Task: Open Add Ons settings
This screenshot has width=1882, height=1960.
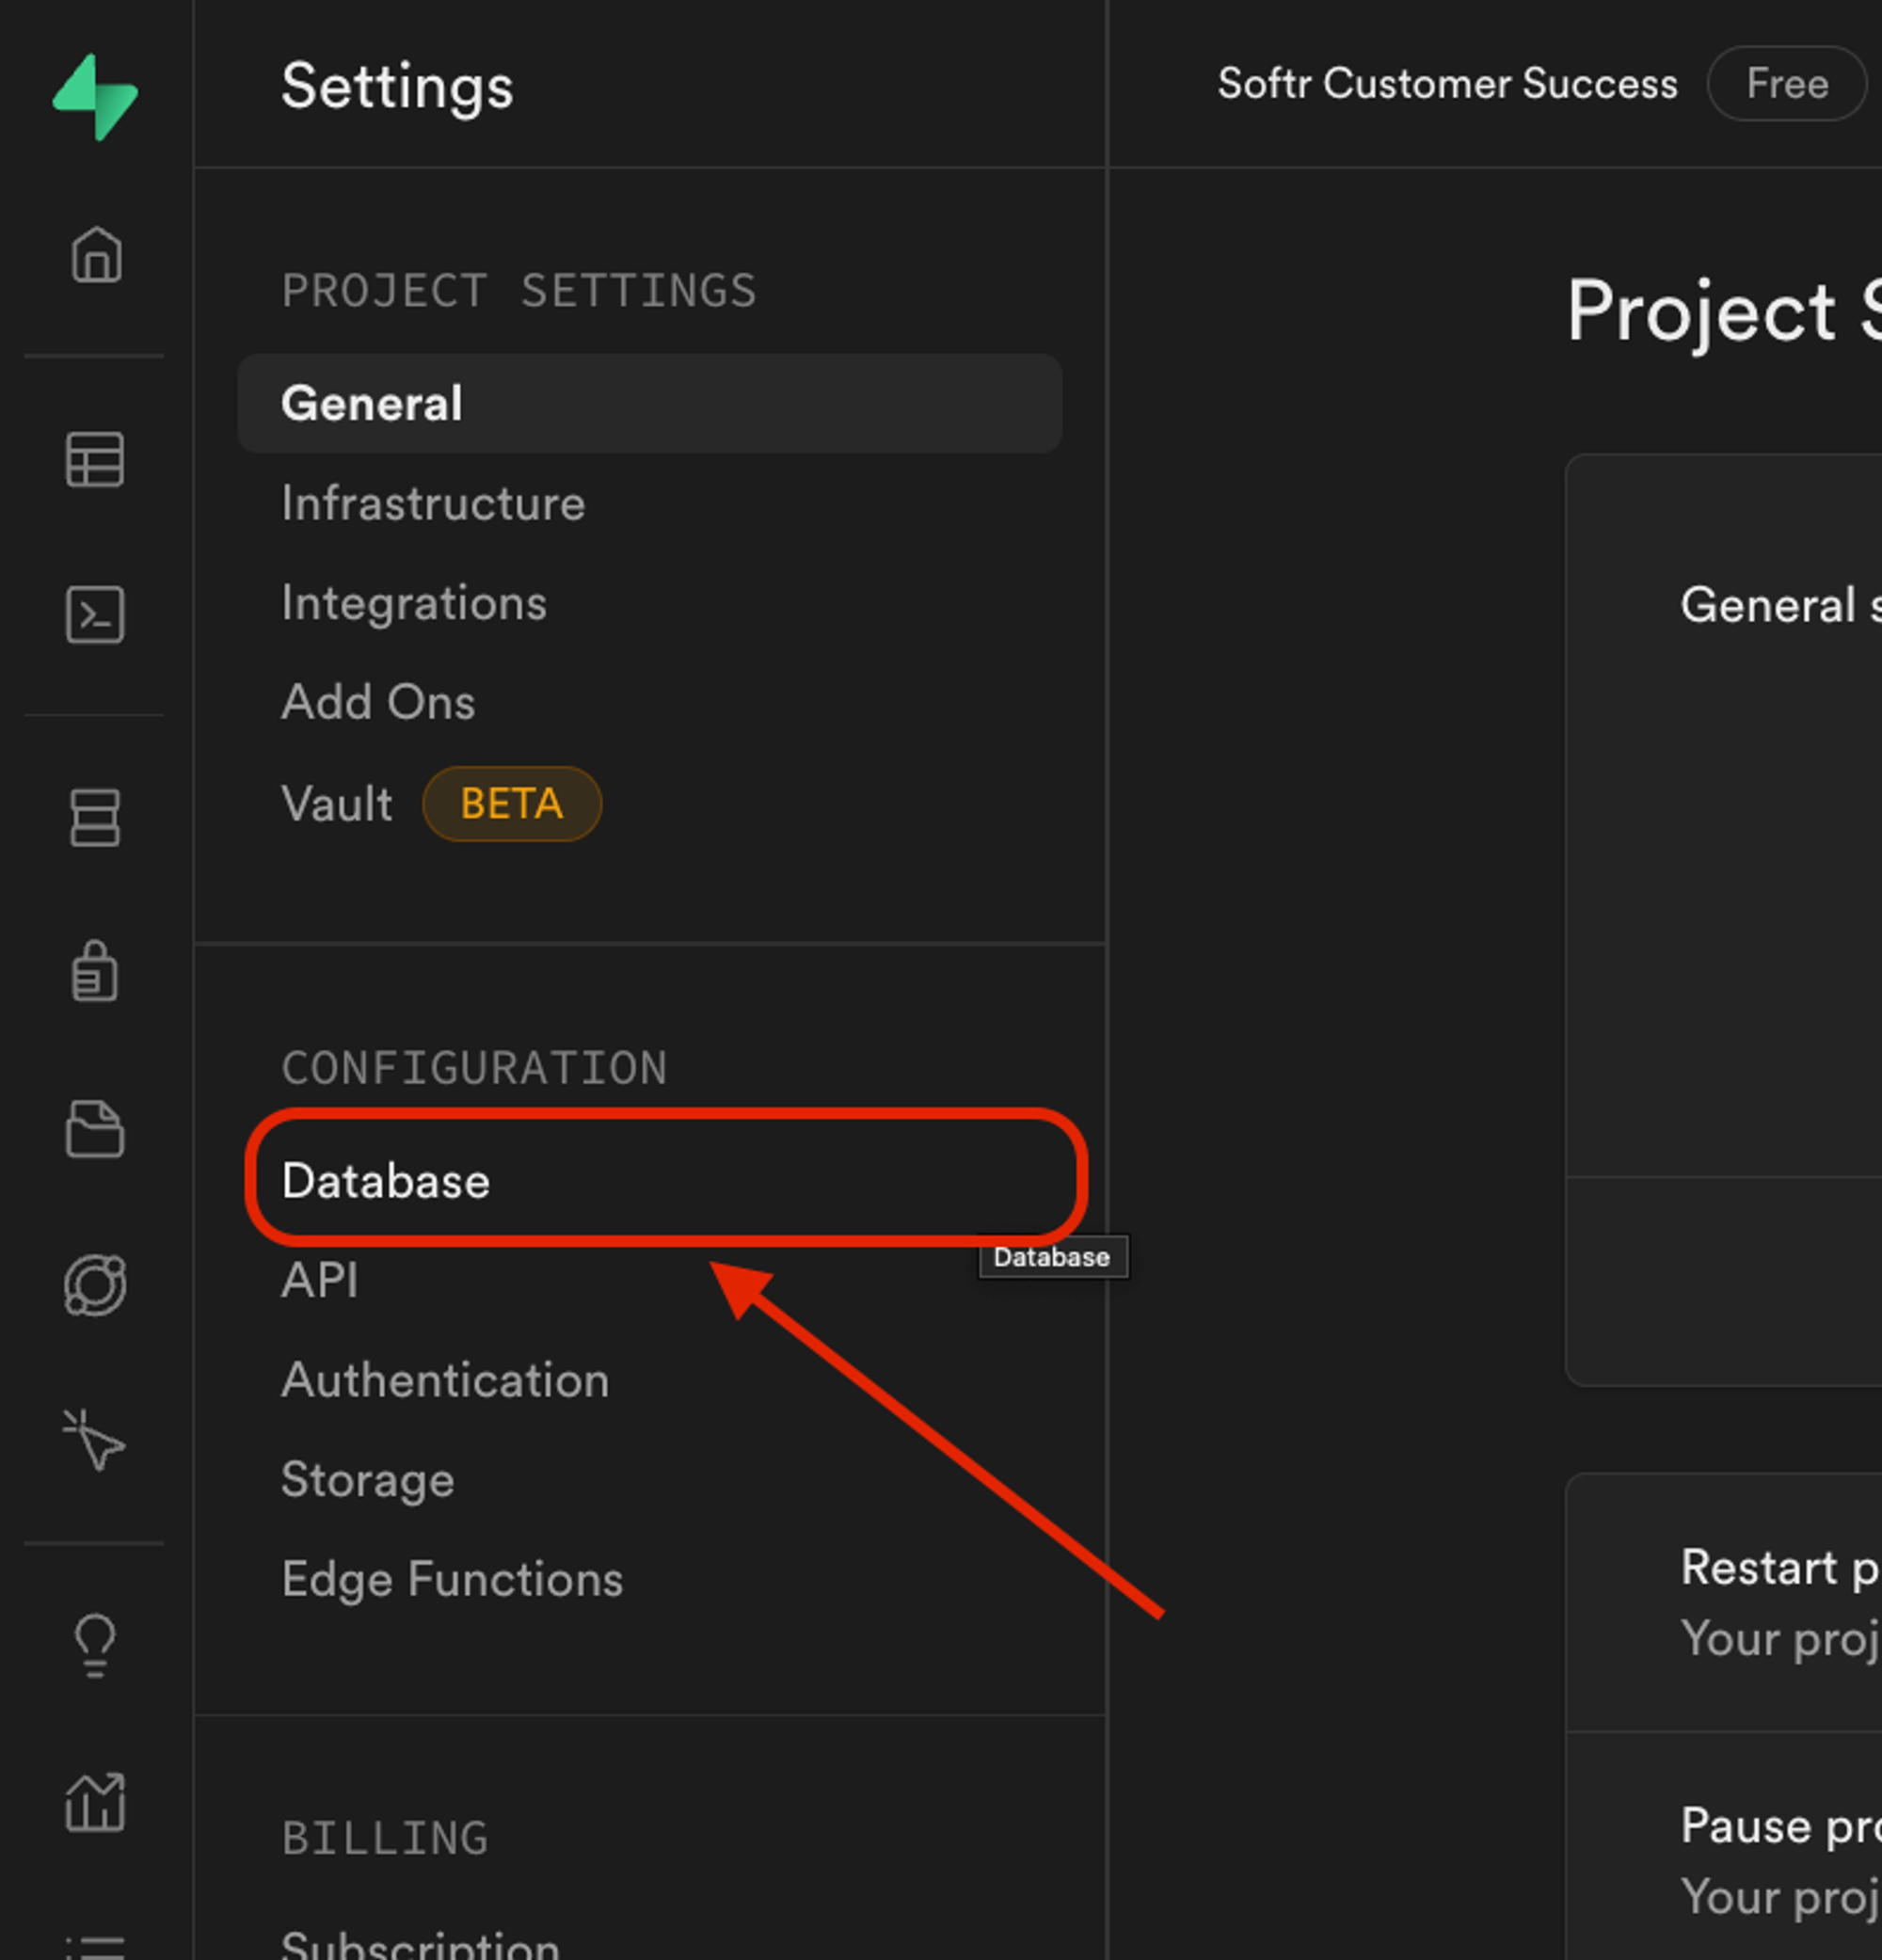Action: [378, 702]
